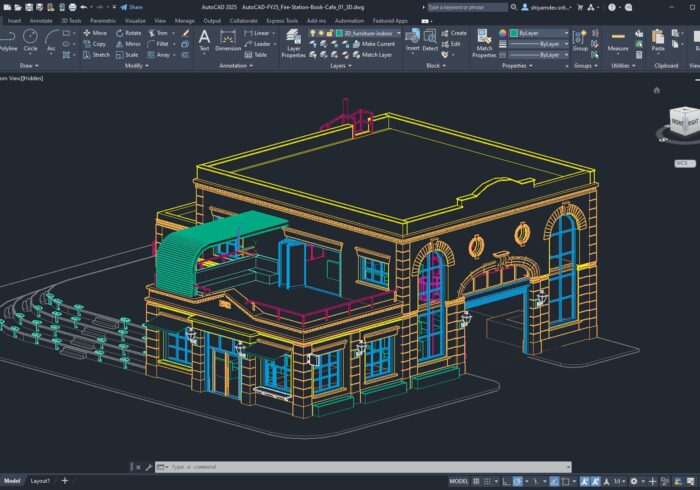Toggle snap mode in status bar
The image size is (700, 490).
[x=488, y=481]
